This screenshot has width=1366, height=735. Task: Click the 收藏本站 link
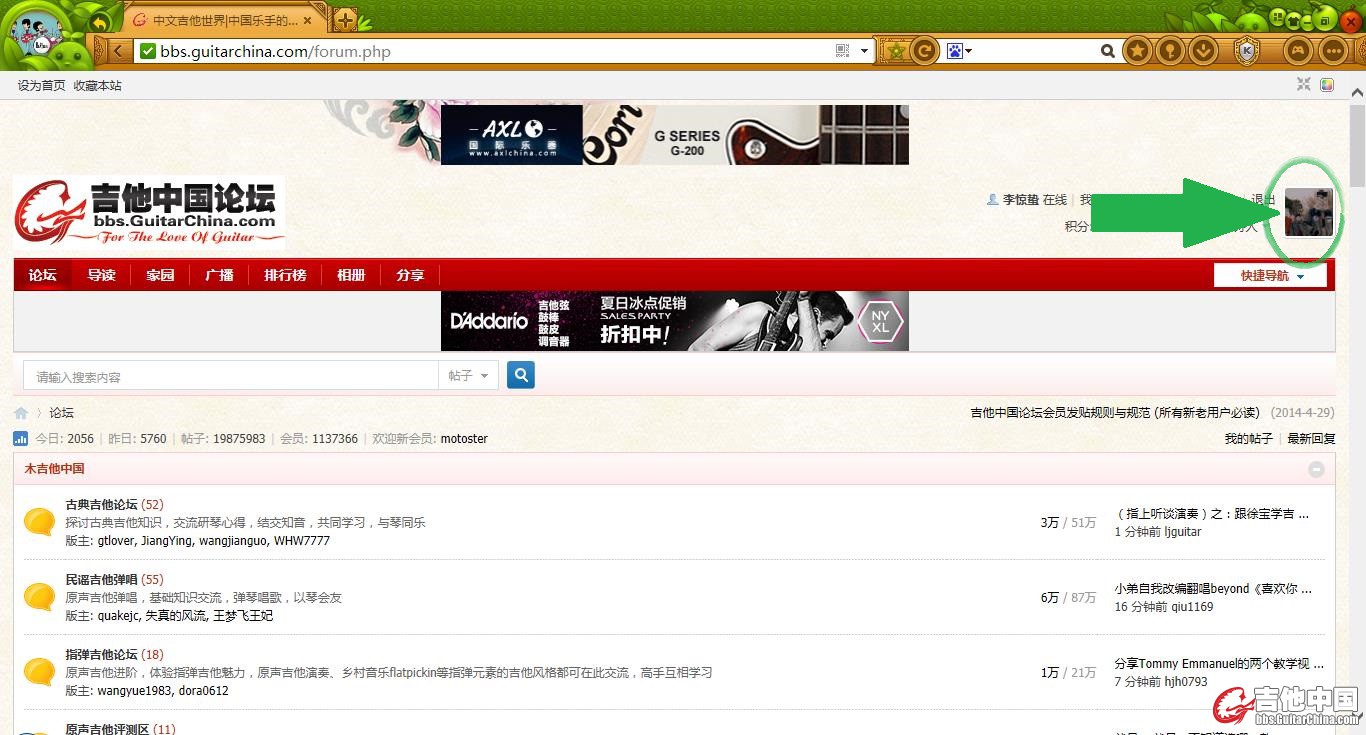click(x=97, y=86)
